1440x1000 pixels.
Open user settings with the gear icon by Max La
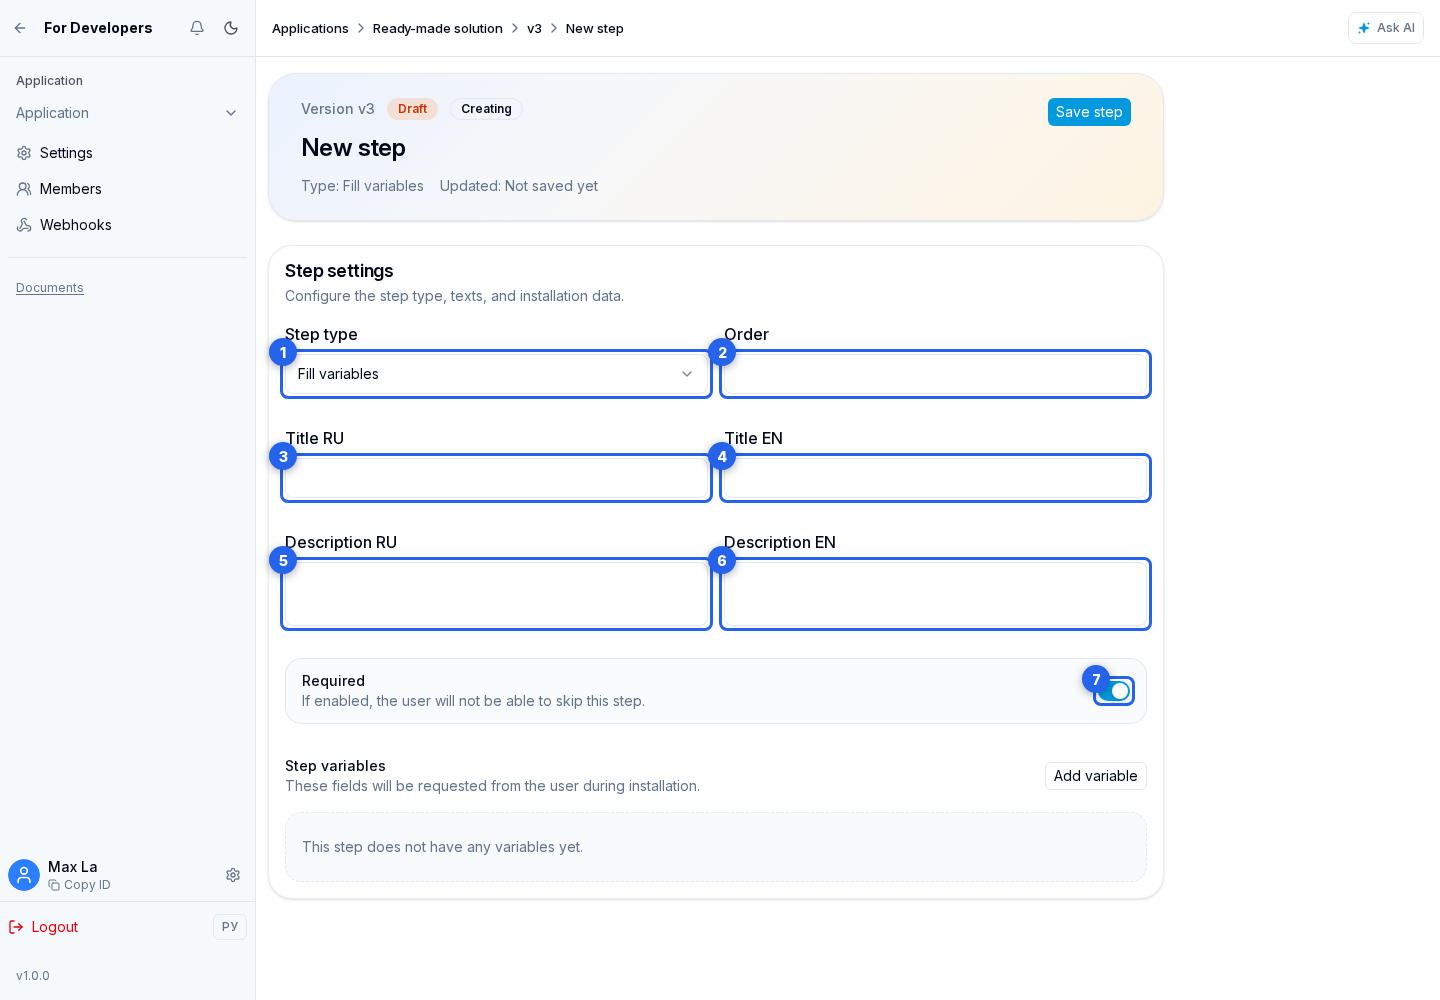click(x=233, y=875)
